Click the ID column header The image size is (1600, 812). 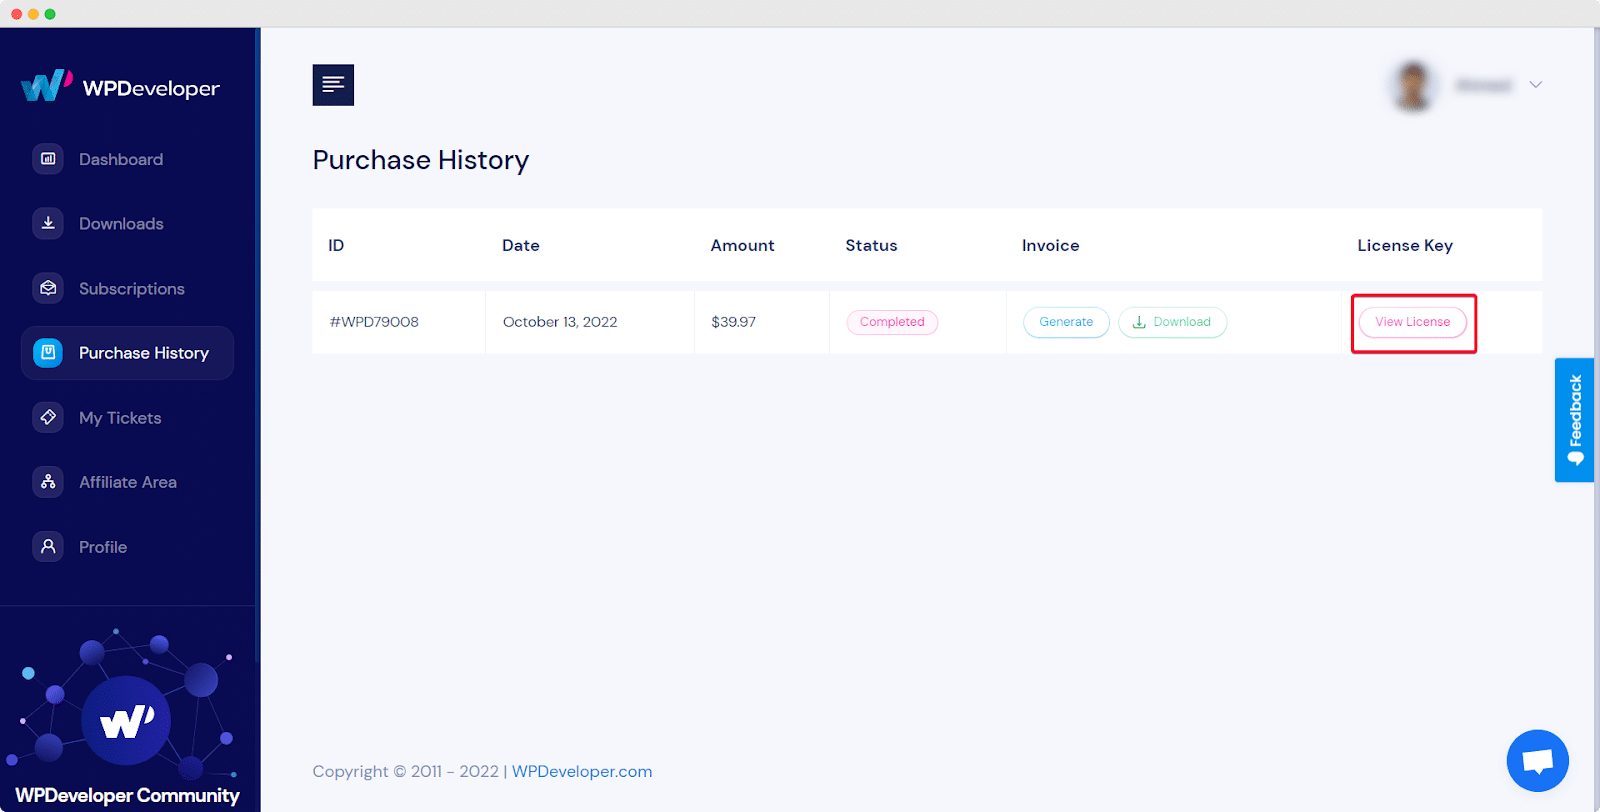[336, 245]
